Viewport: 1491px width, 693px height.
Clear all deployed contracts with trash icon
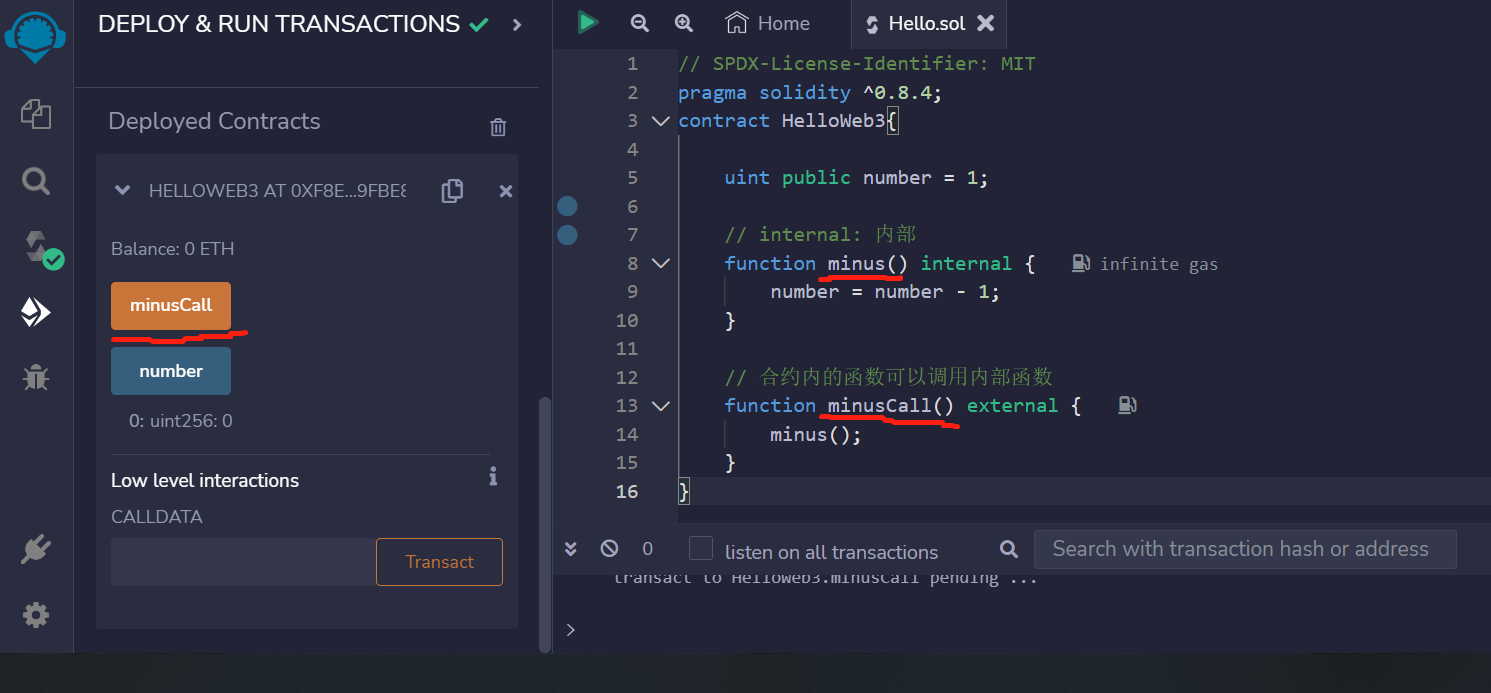click(x=498, y=127)
